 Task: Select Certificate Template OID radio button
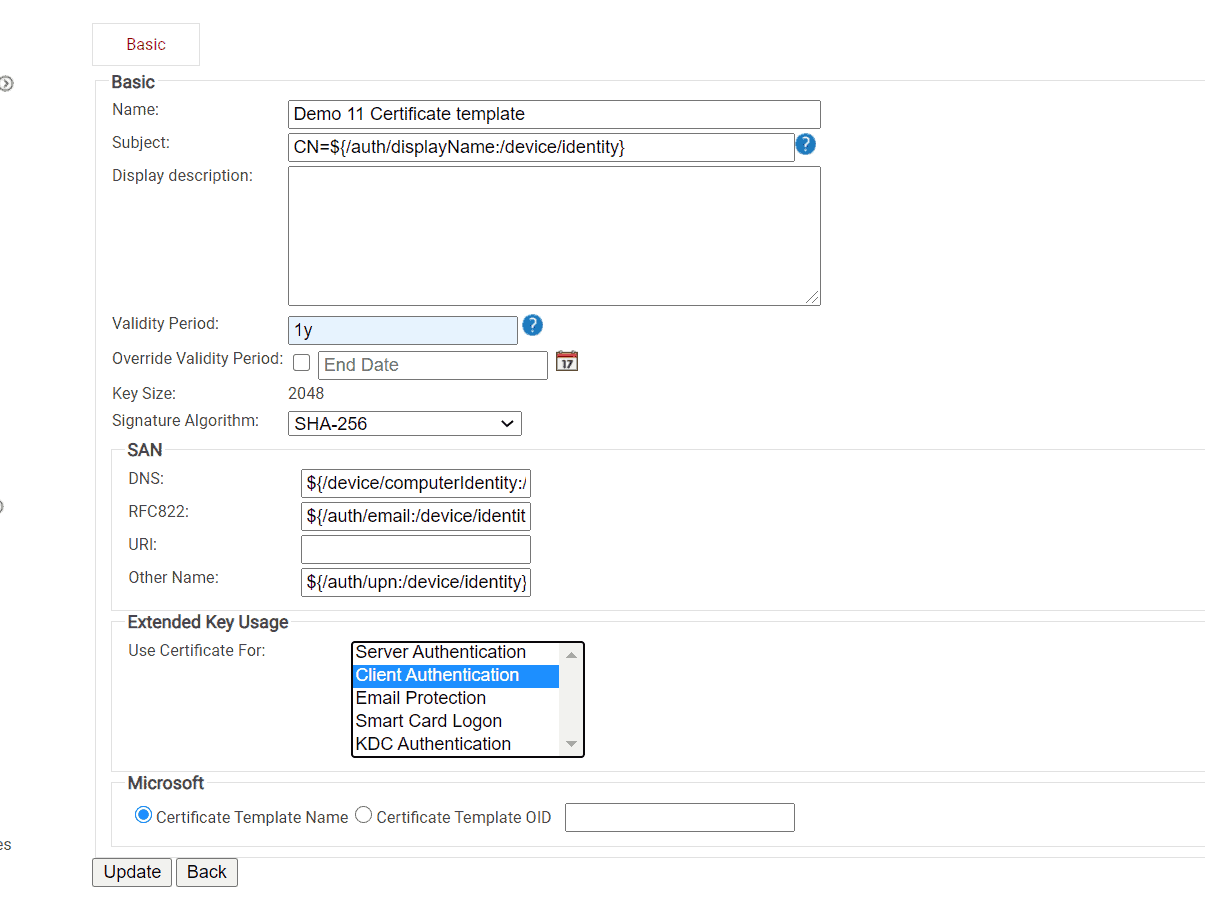click(364, 815)
